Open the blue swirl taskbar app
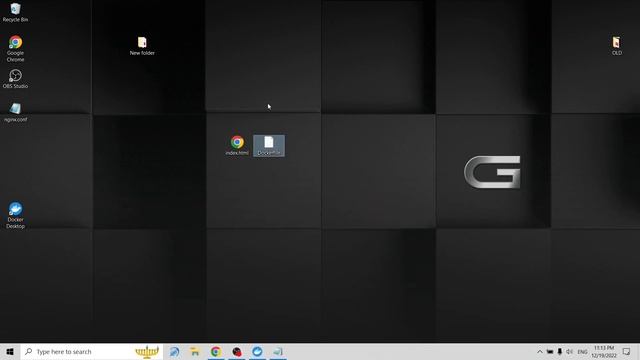This screenshot has width=640, height=360. 175,351
